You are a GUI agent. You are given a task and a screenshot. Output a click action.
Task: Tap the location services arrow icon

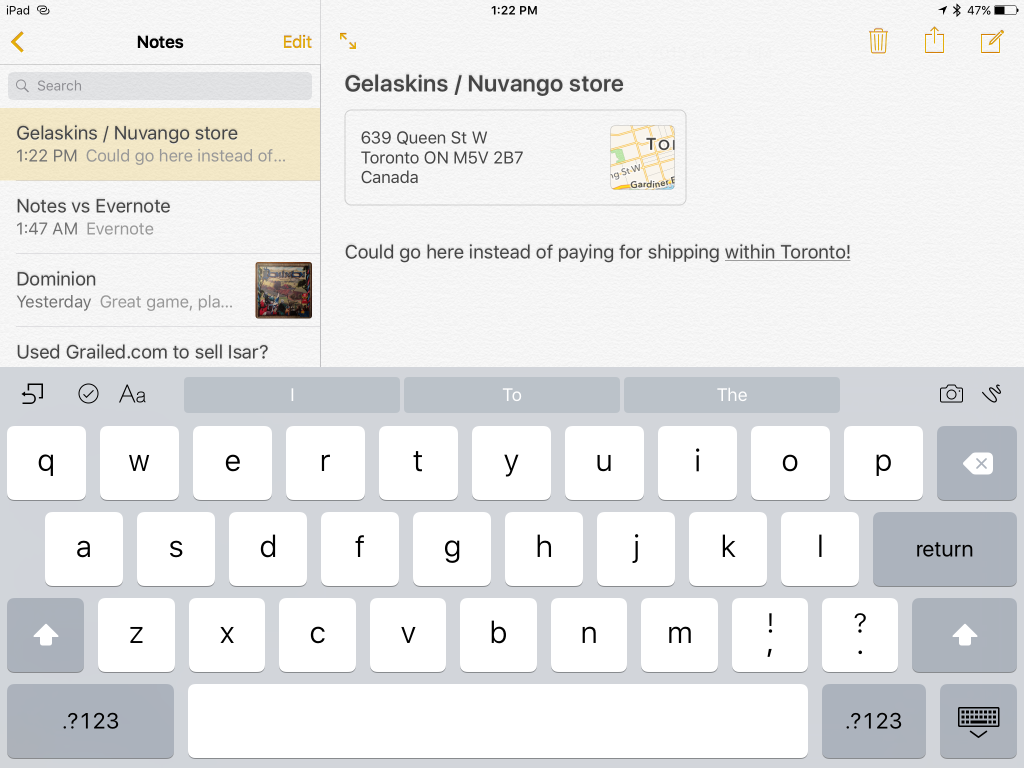pos(943,10)
